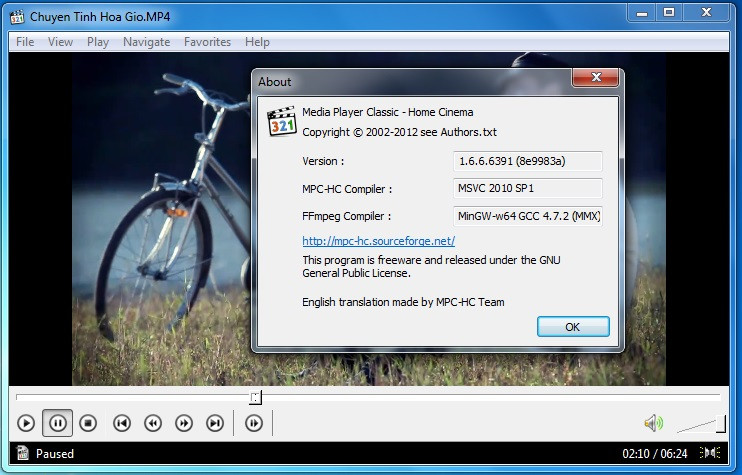Open the View menu
The height and width of the screenshot is (475, 742).
60,42
